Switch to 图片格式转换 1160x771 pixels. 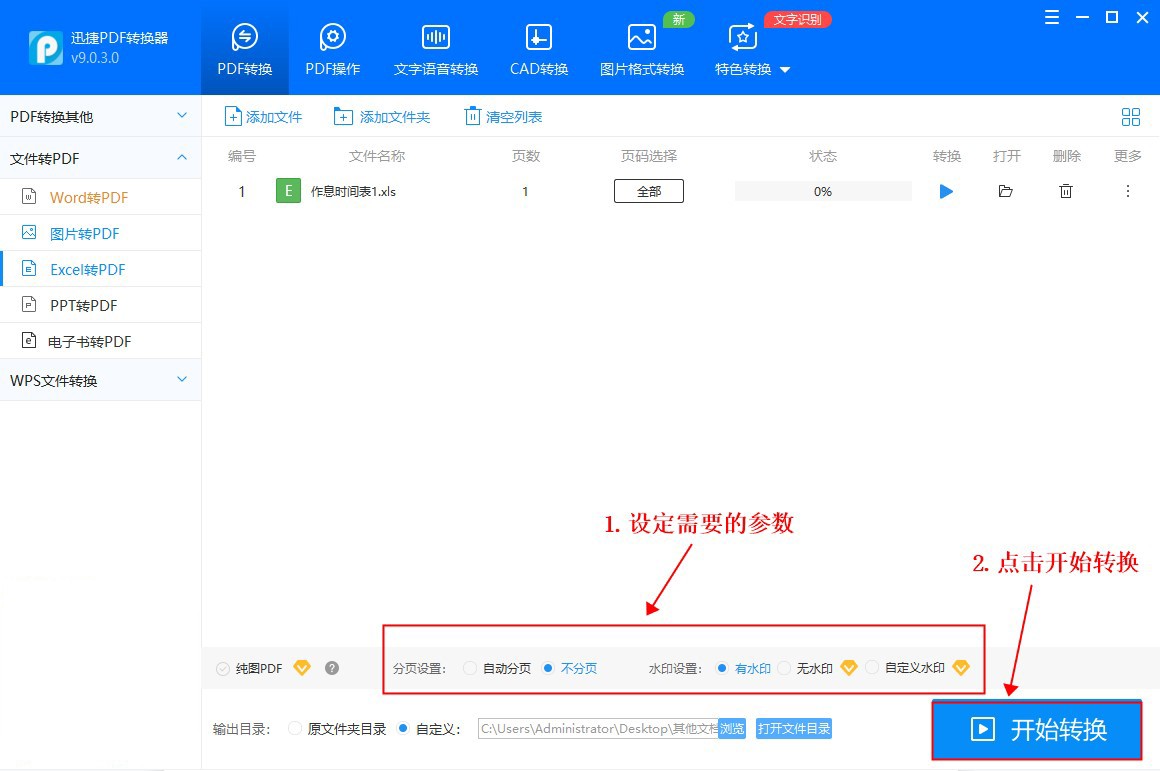[641, 47]
